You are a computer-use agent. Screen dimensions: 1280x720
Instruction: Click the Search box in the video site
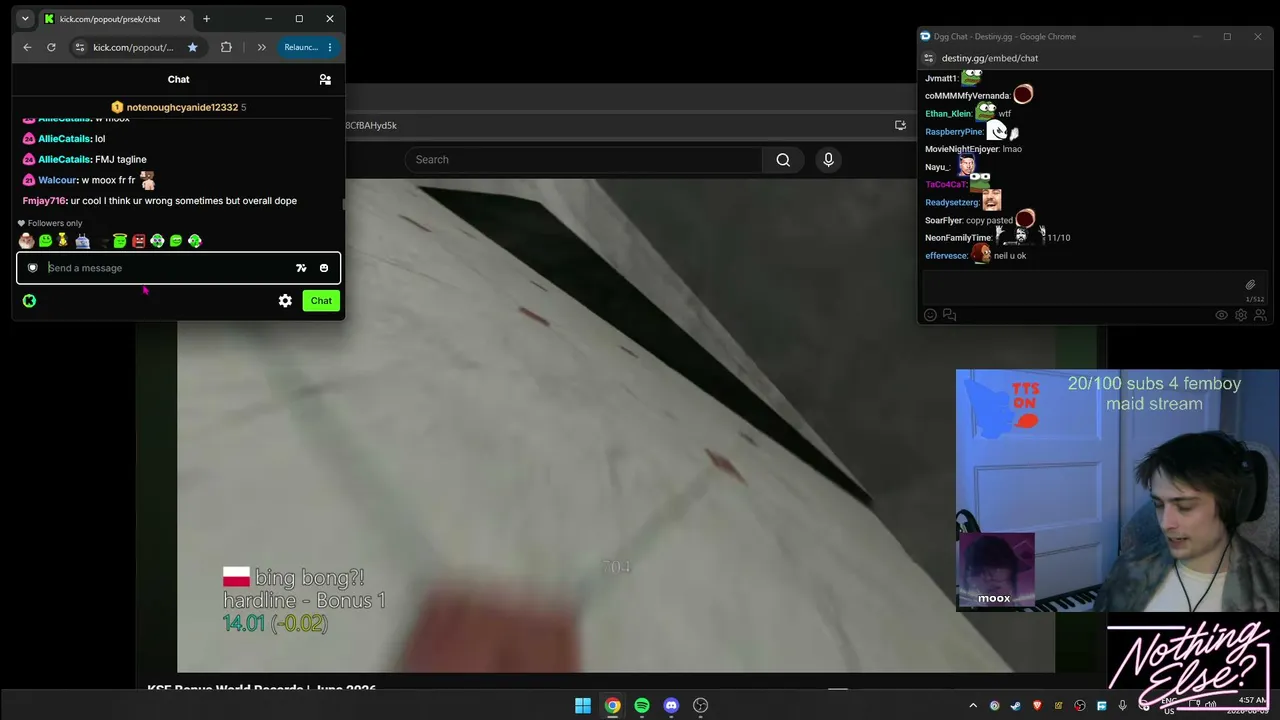[583, 160]
